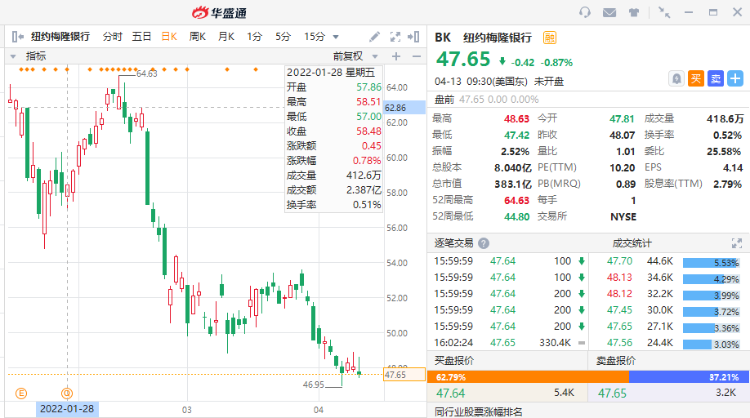Select the 日K chart tab
The height and width of the screenshot is (418, 750).
(x=169, y=37)
